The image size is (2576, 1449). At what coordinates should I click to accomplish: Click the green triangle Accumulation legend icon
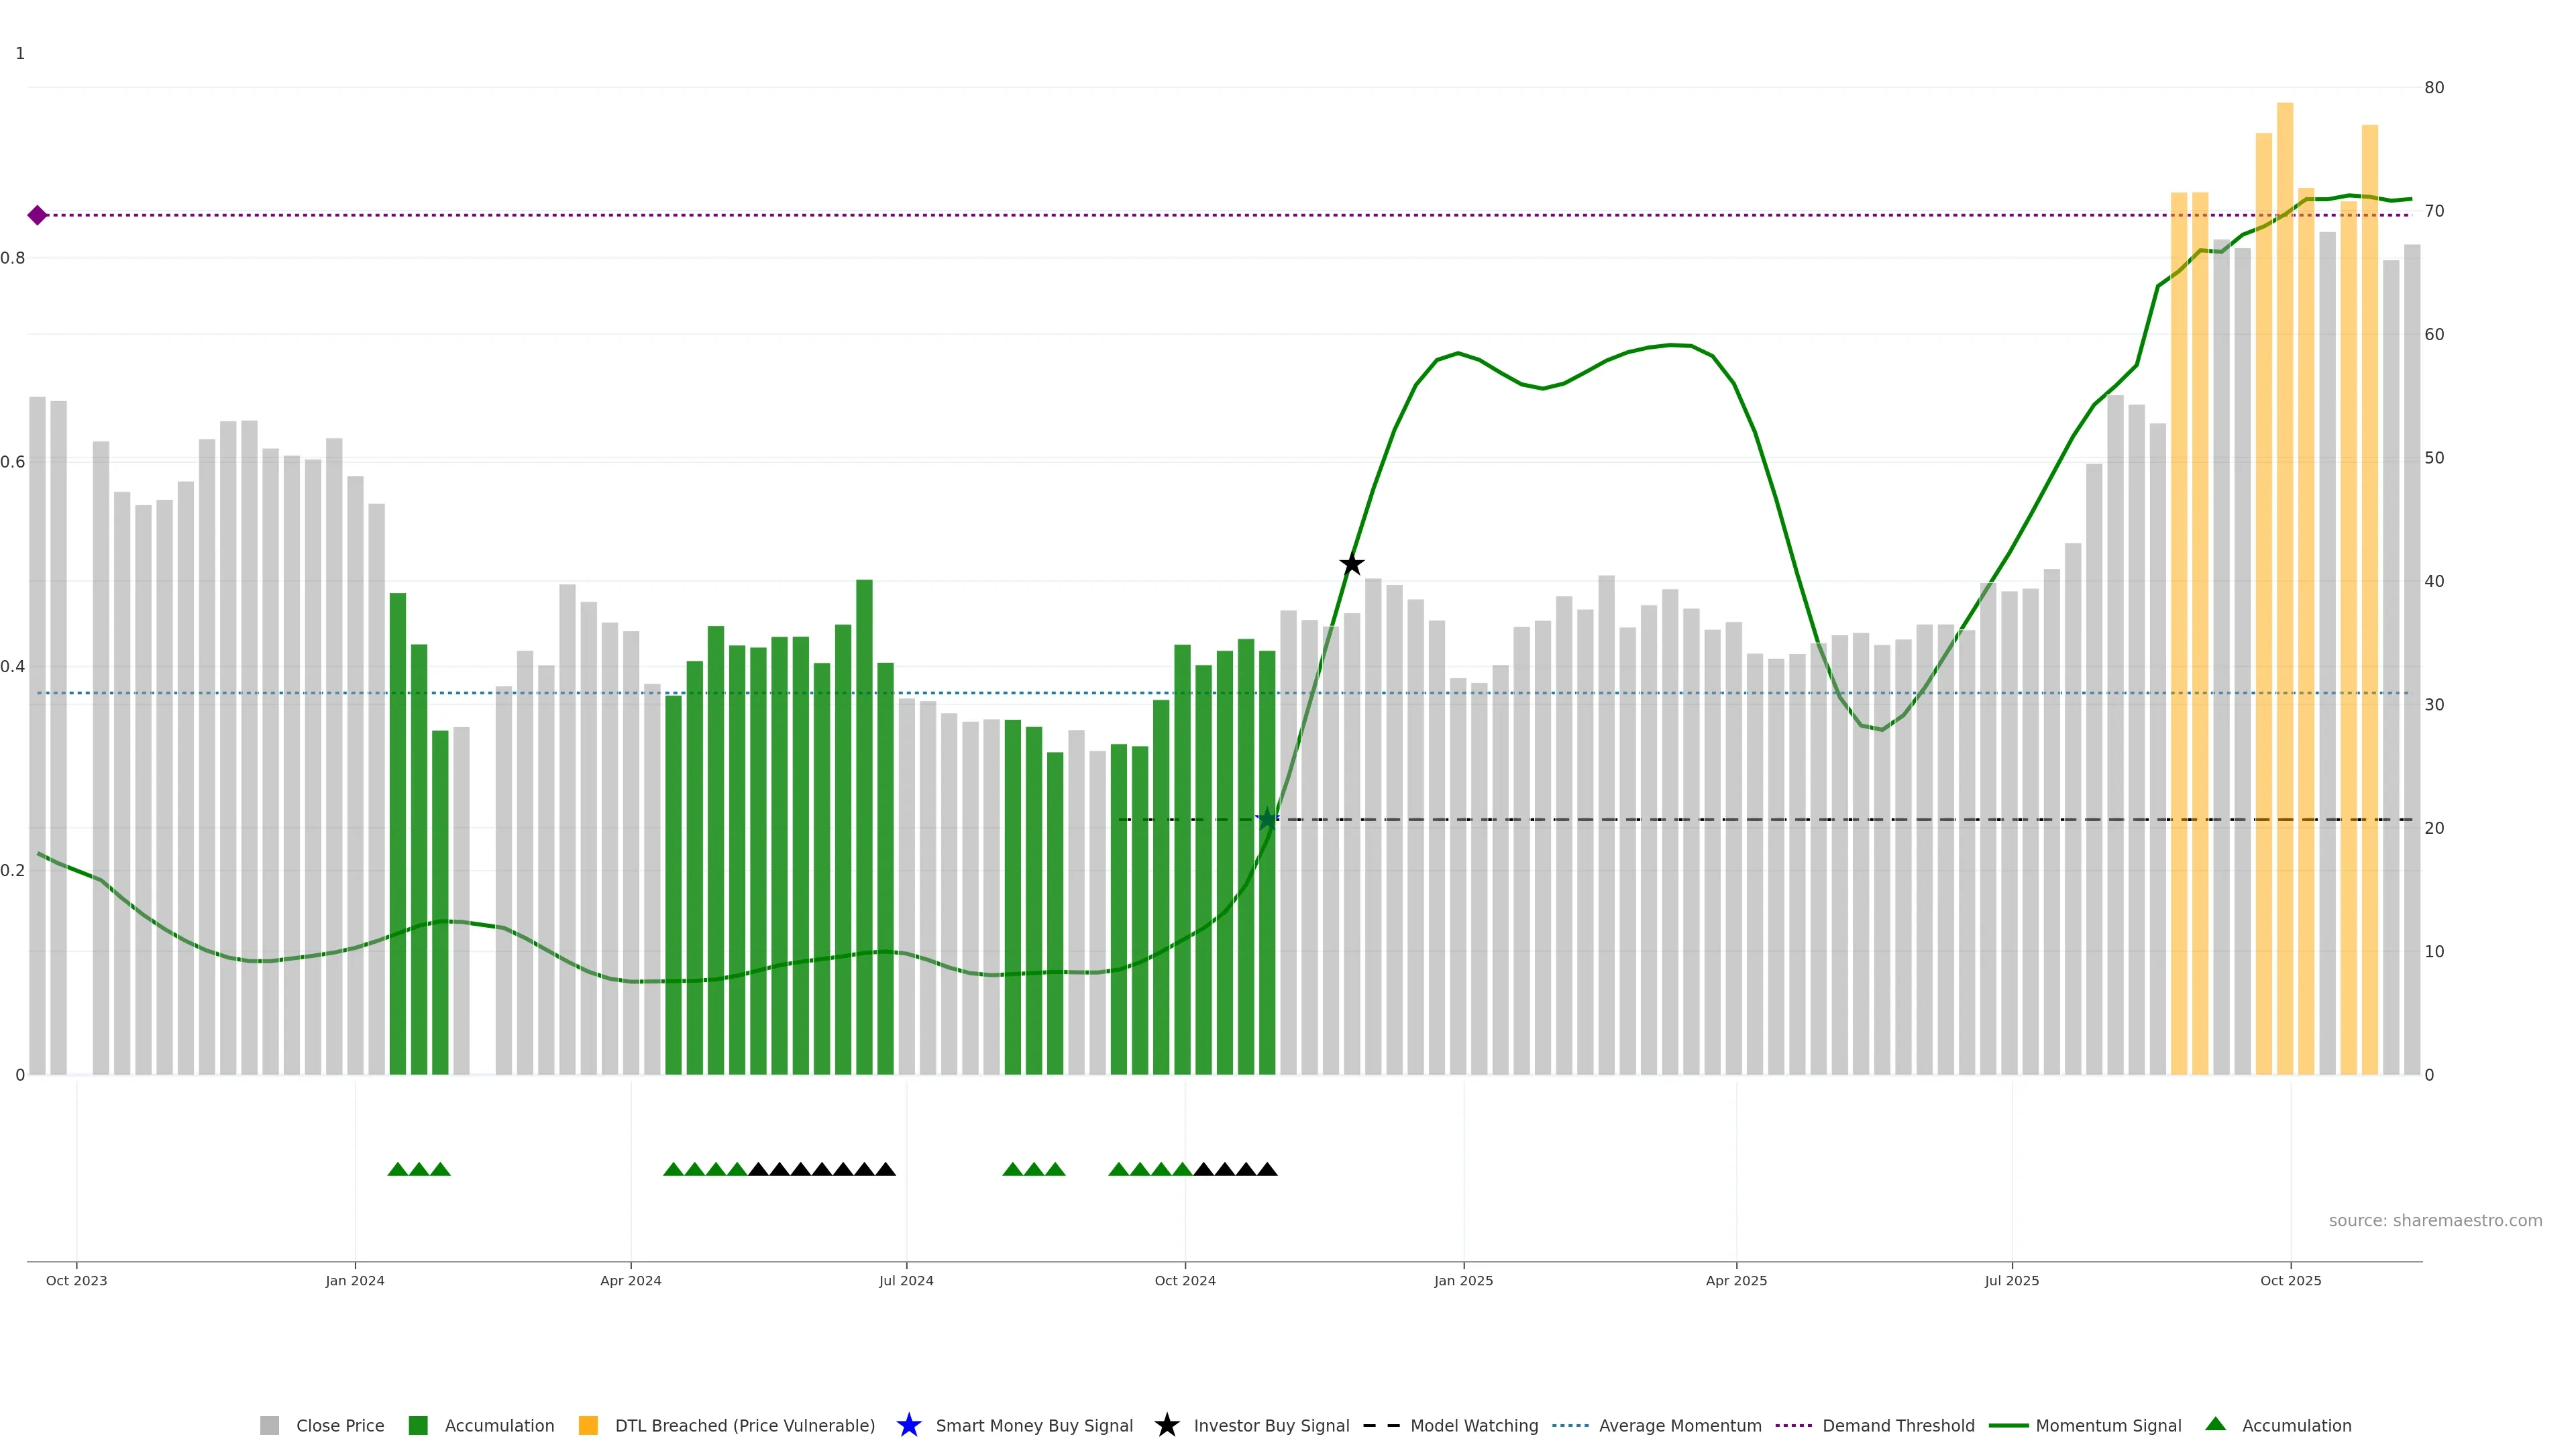tap(2215, 1424)
